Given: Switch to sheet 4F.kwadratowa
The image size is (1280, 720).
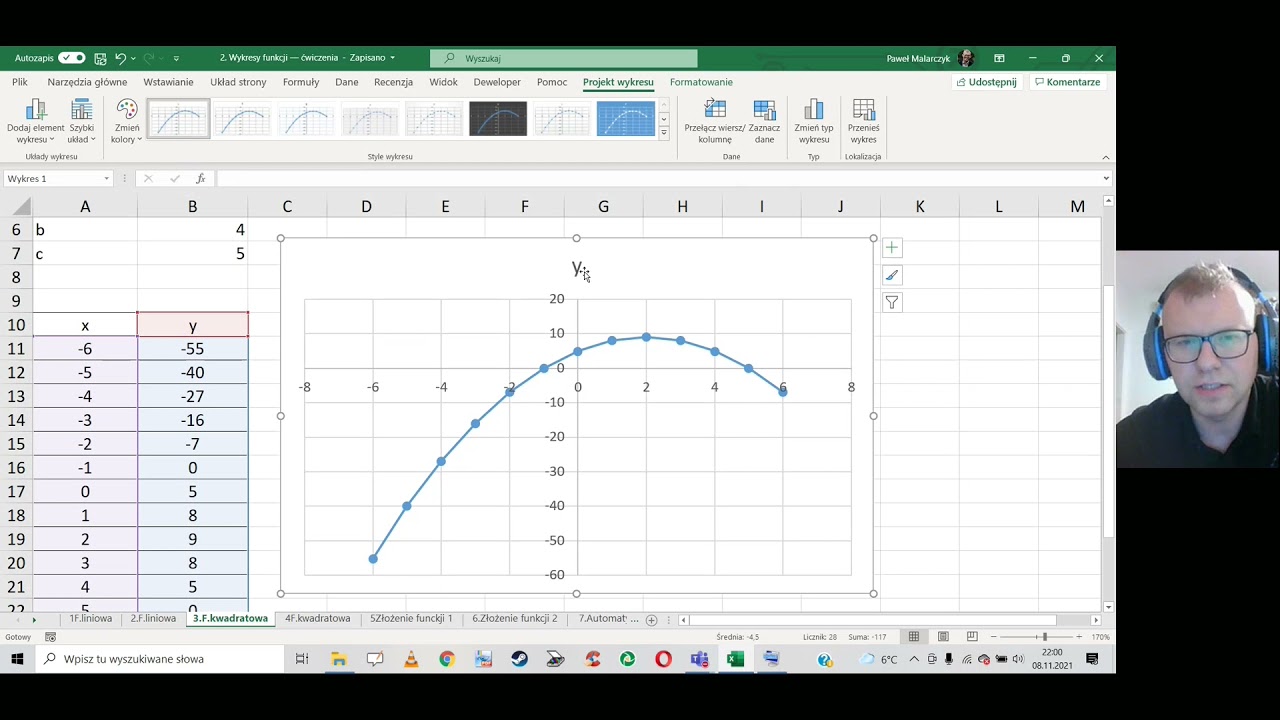Looking at the screenshot, I should (318, 619).
